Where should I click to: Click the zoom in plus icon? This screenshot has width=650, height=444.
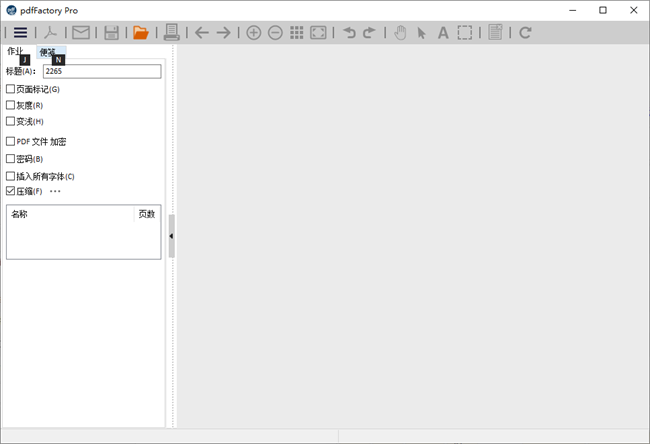[253, 33]
